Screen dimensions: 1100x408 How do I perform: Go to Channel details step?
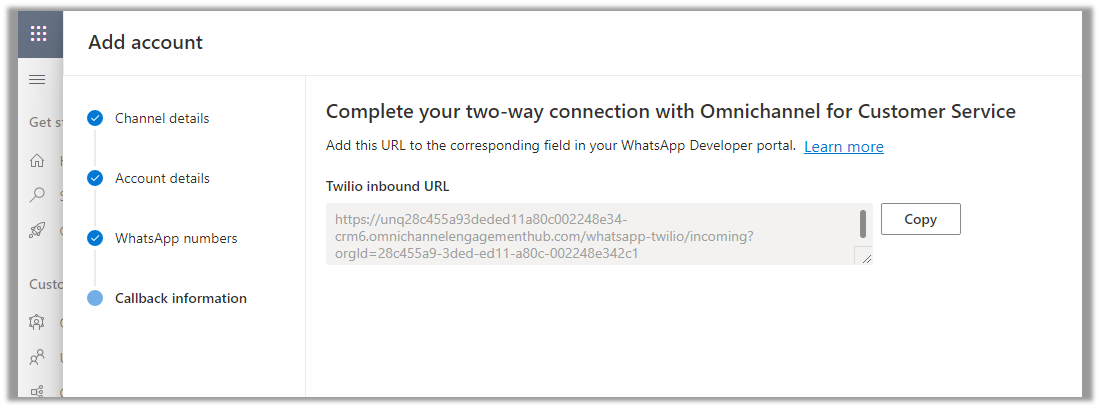162,118
